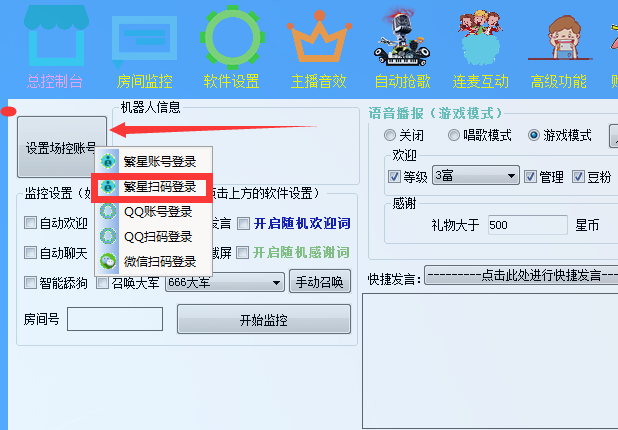Open the 软件设置 gear icon
The width and height of the screenshot is (618, 430).
[233, 36]
